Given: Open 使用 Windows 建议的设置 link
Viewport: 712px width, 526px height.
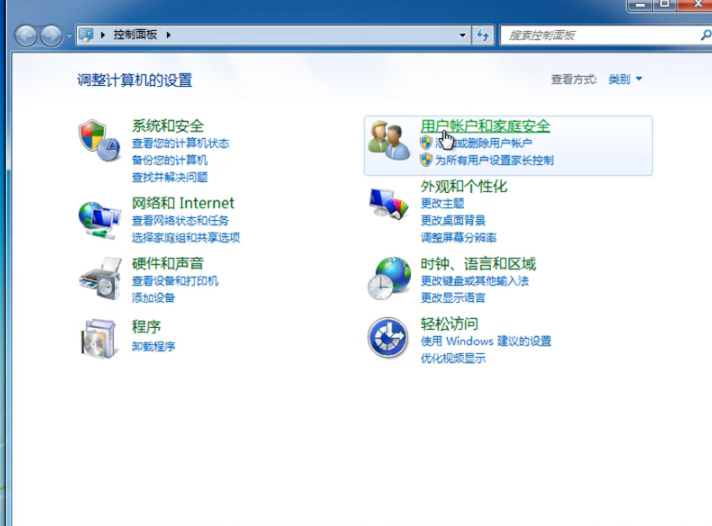Looking at the screenshot, I should point(486,341).
